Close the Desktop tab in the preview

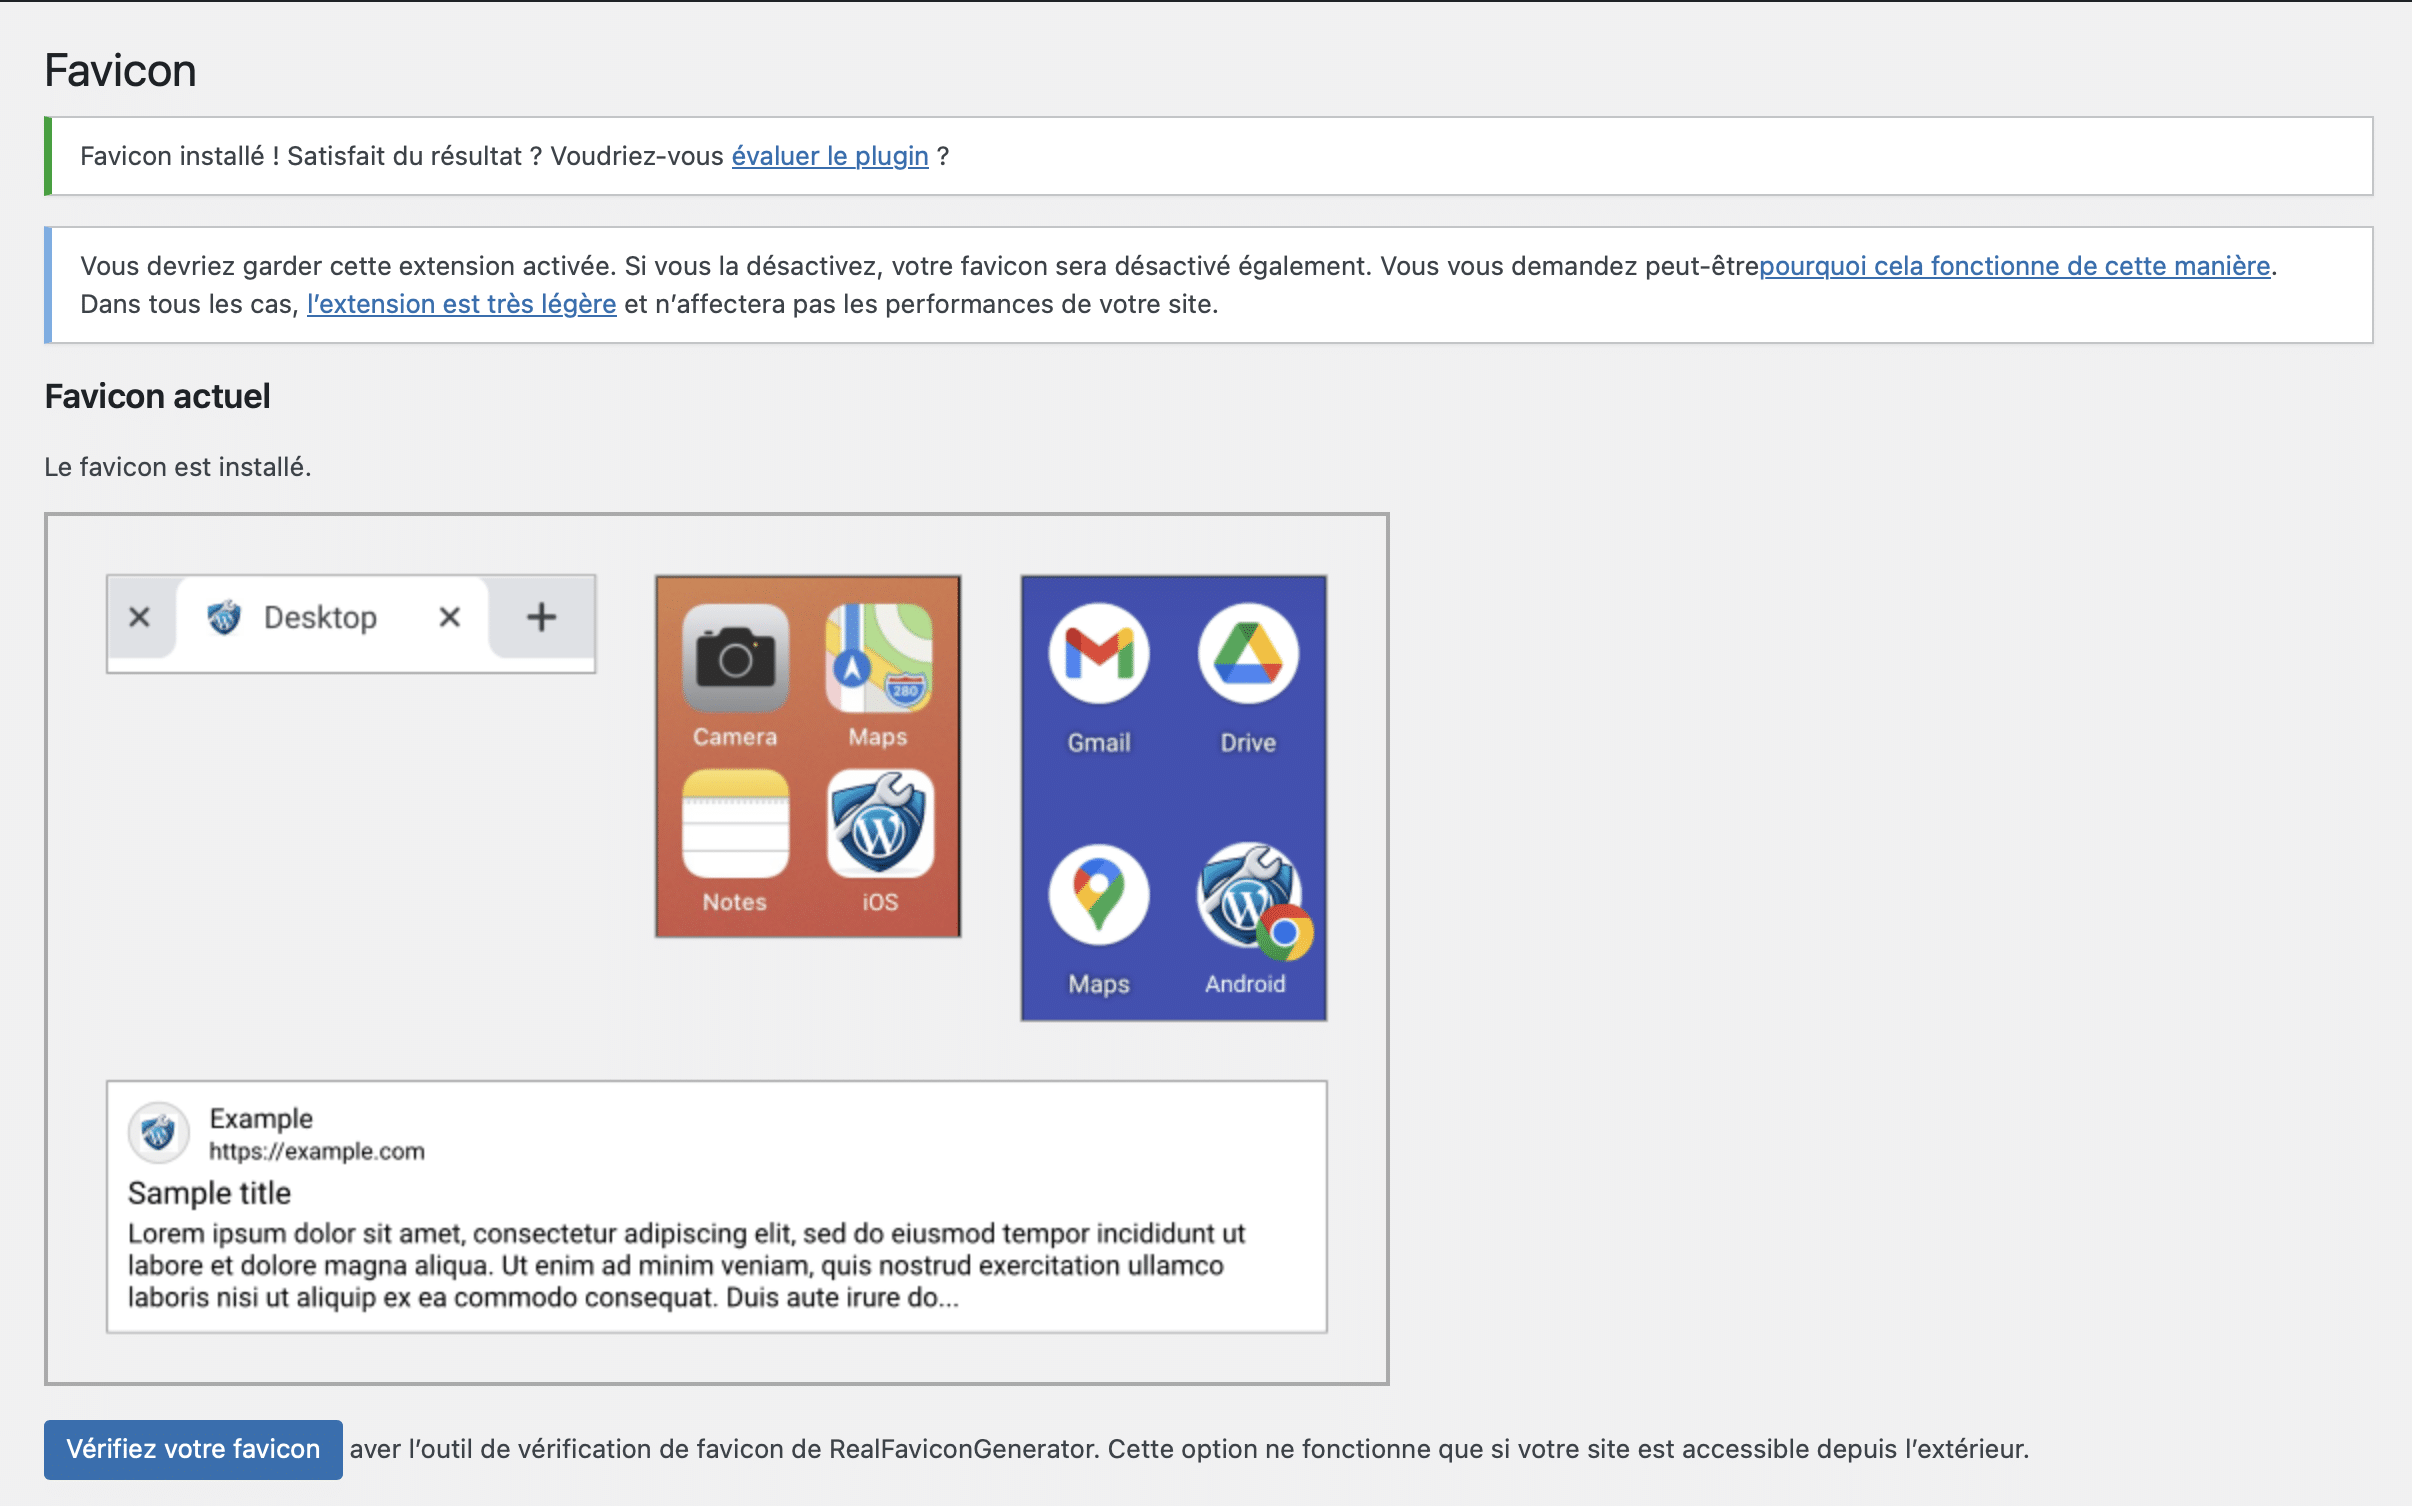pyautogui.click(x=450, y=617)
